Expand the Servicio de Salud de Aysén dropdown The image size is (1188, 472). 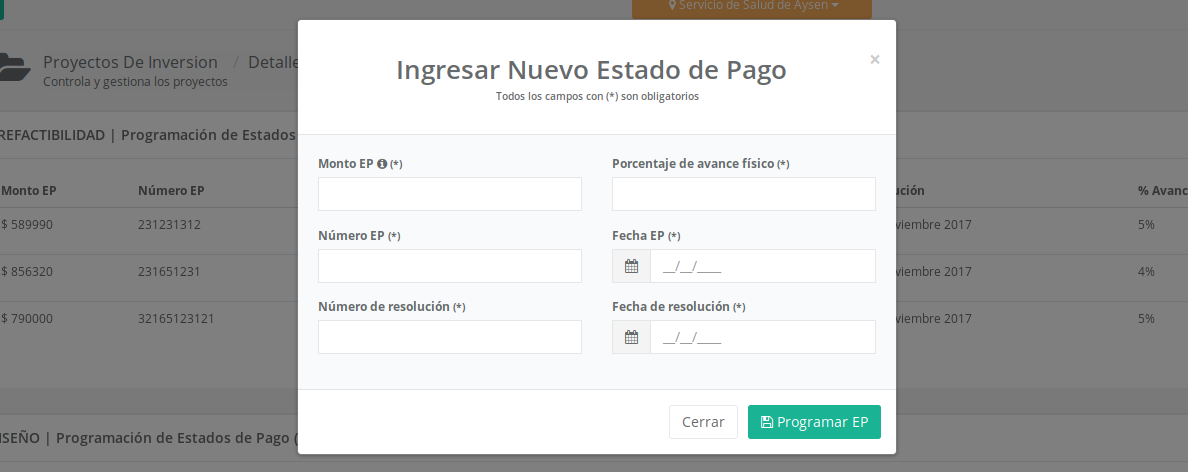pyautogui.click(x=752, y=6)
